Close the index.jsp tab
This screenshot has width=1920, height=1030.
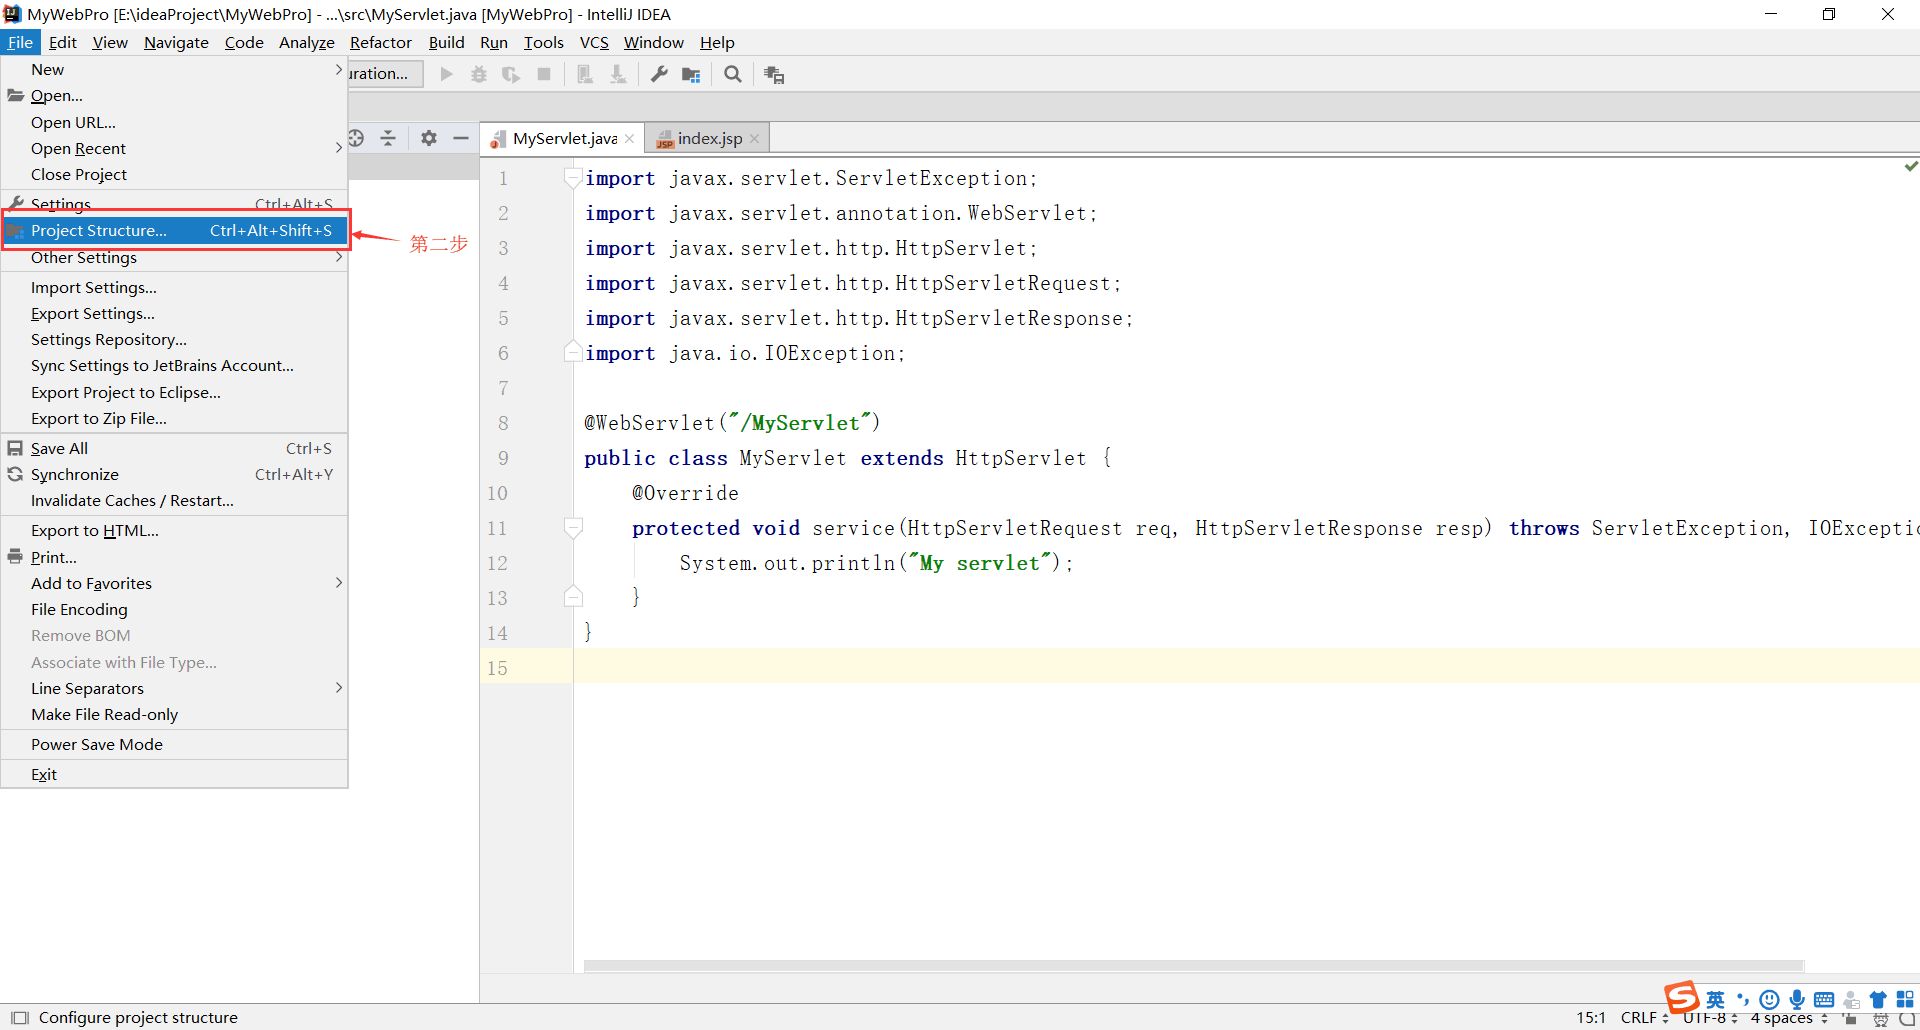pos(754,139)
